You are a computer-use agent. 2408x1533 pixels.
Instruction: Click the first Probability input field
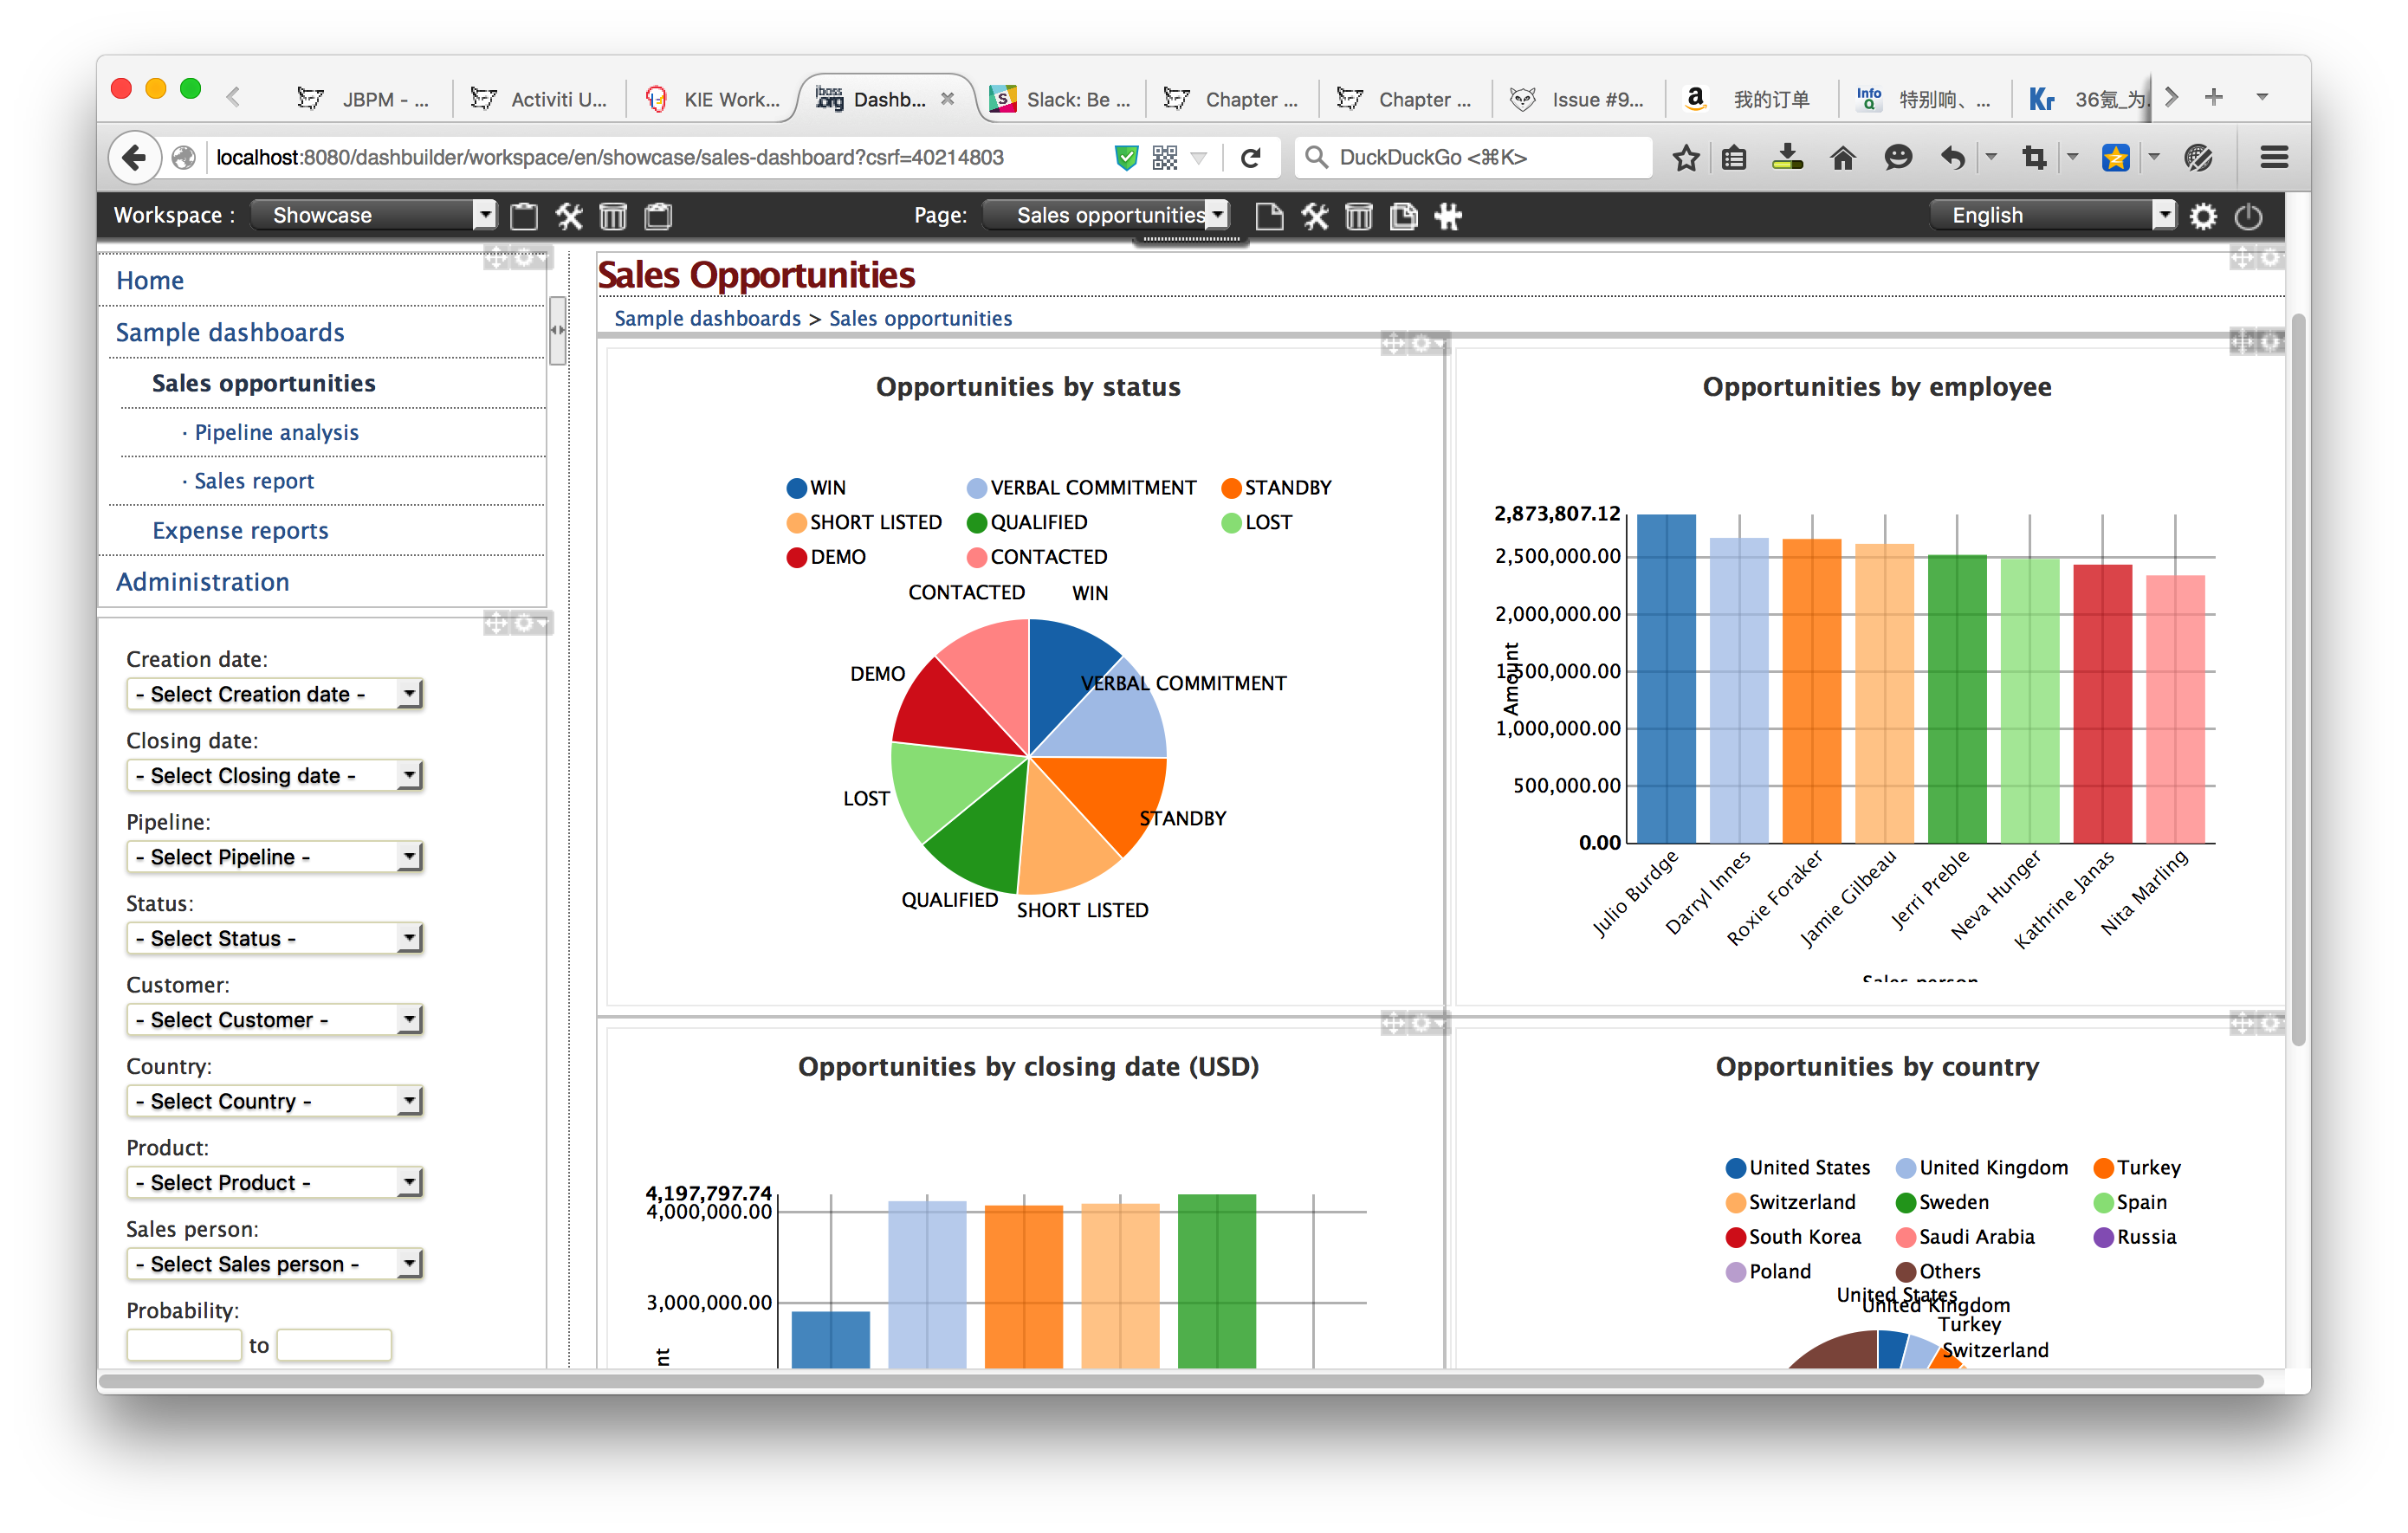(x=184, y=1345)
